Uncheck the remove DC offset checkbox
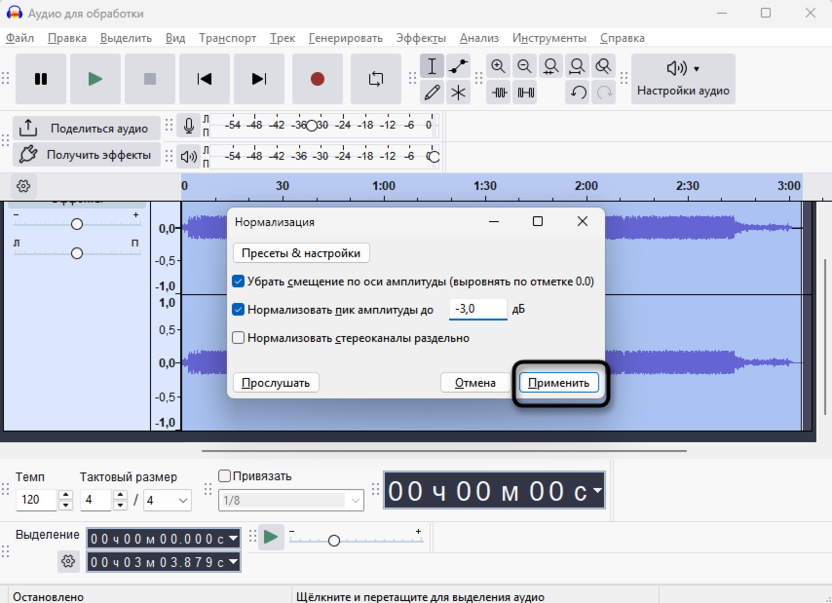 [238, 282]
